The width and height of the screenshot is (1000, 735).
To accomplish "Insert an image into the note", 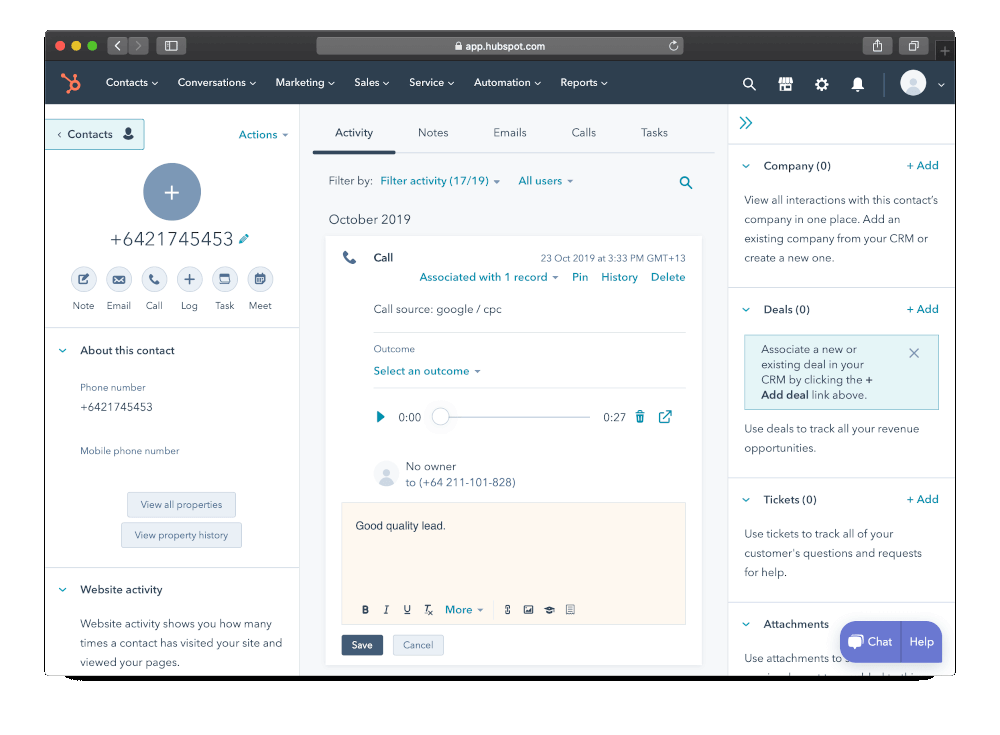I will pyautogui.click(x=528, y=609).
